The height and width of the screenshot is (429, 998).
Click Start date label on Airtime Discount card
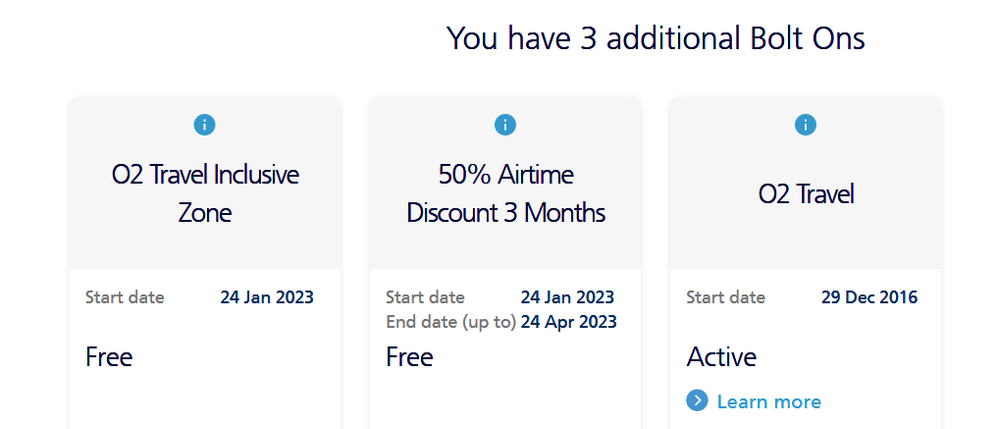coord(425,297)
